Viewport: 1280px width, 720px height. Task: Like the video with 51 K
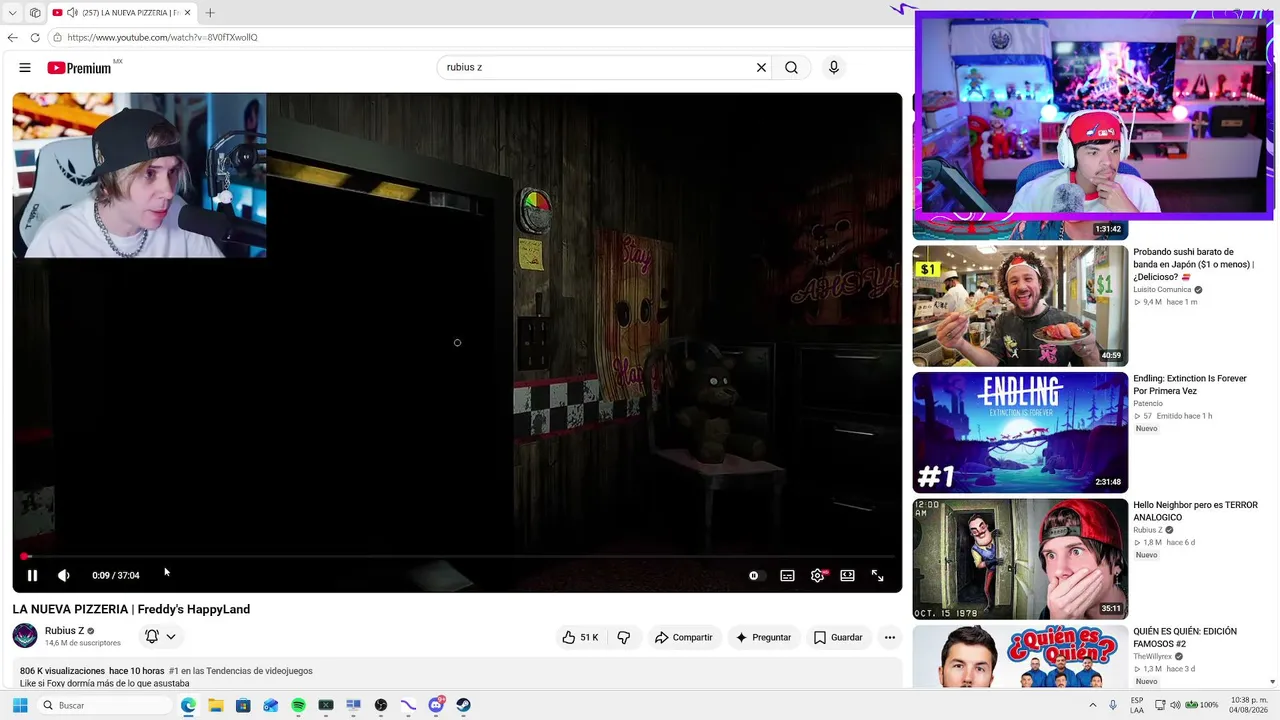(x=580, y=637)
